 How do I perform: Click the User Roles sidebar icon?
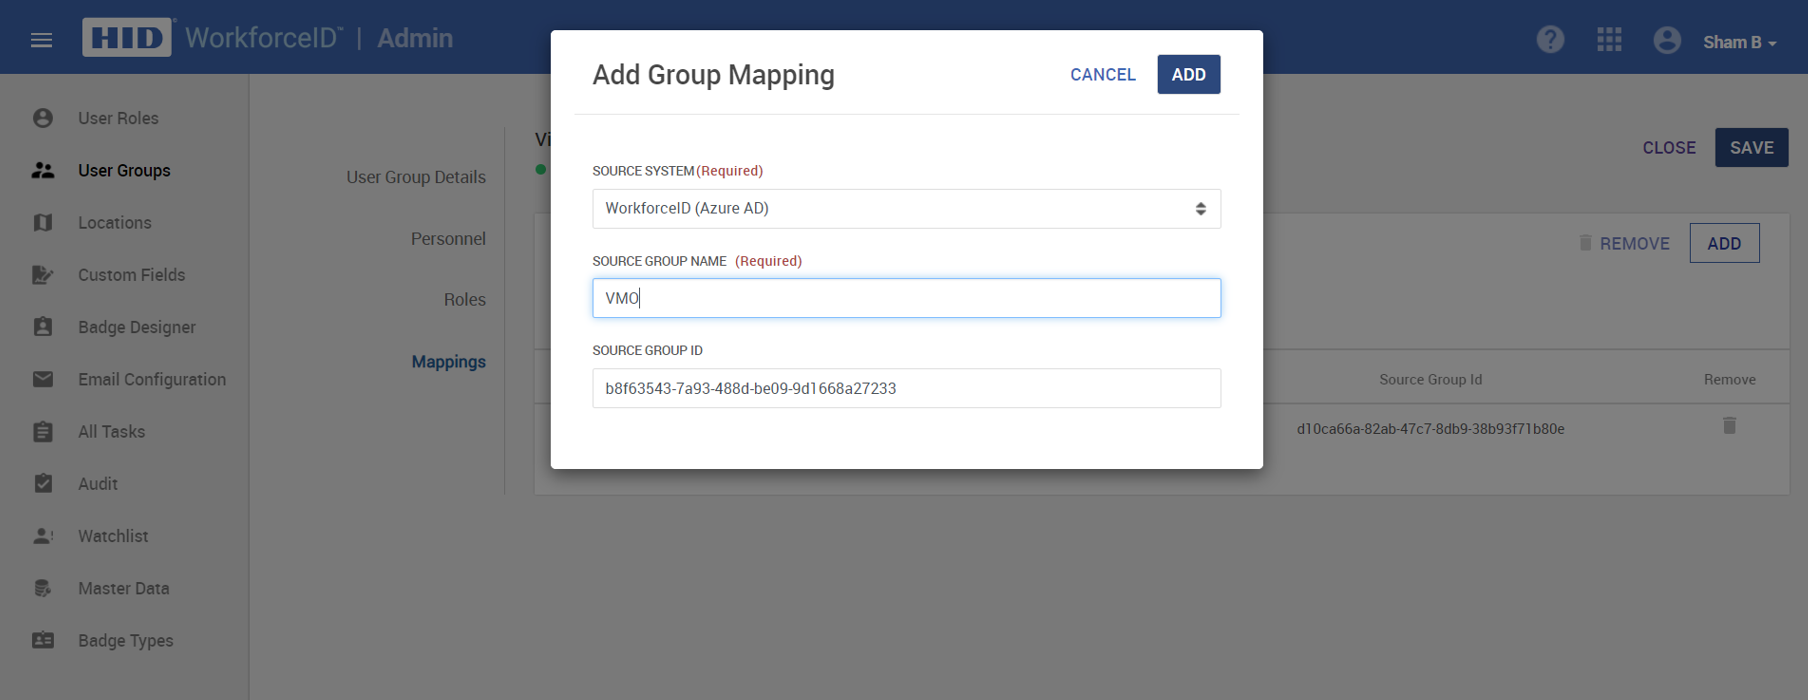point(43,118)
